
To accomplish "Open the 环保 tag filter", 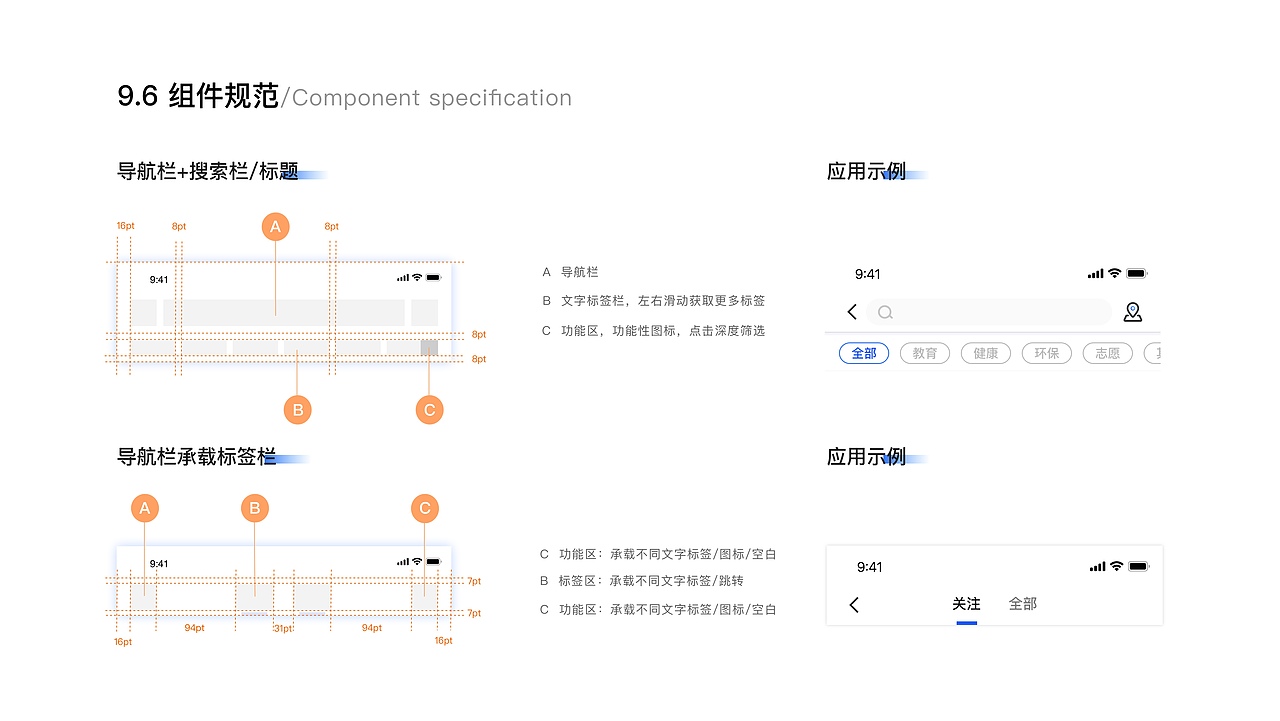I will pyautogui.click(x=1046, y=353).
